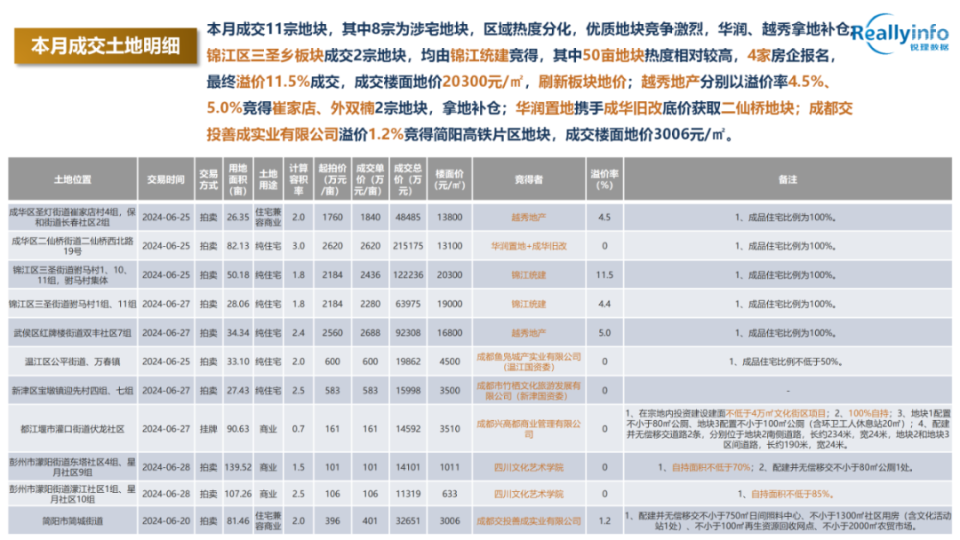This screenshot has width=960, height=540.
Task: Click the land area value 50.18
Action: [238, 275]
